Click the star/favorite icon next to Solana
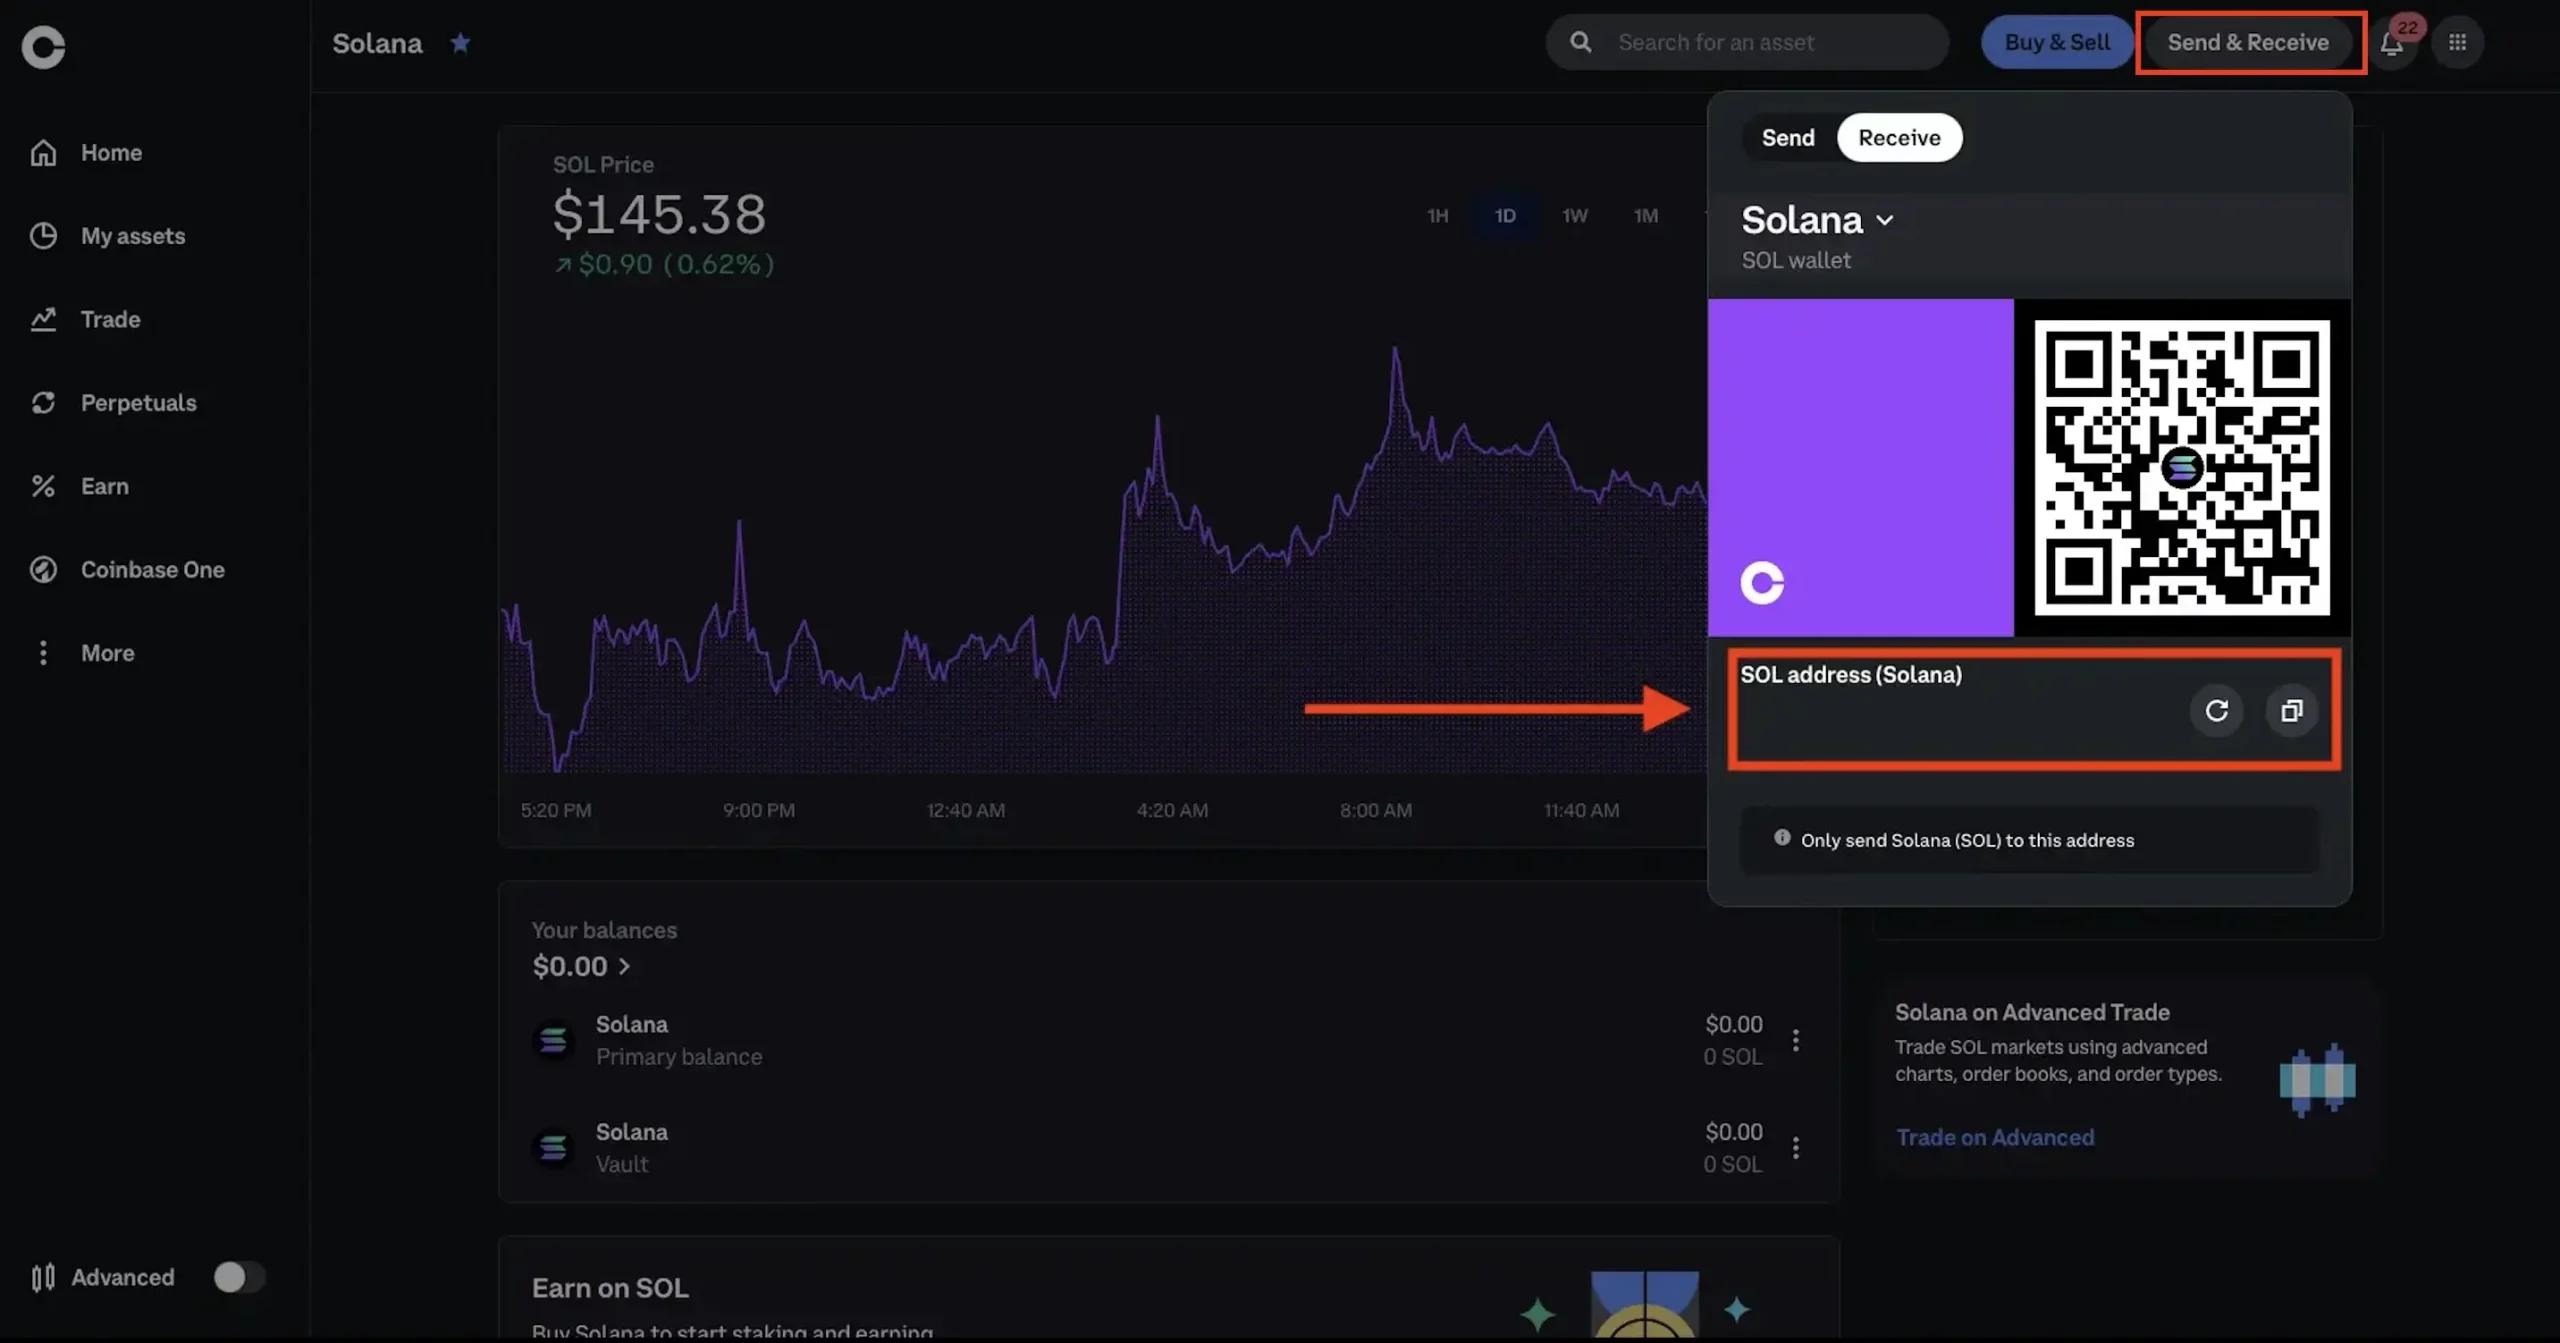Viewport: 2560px width, 1343px height. (457, 42)
